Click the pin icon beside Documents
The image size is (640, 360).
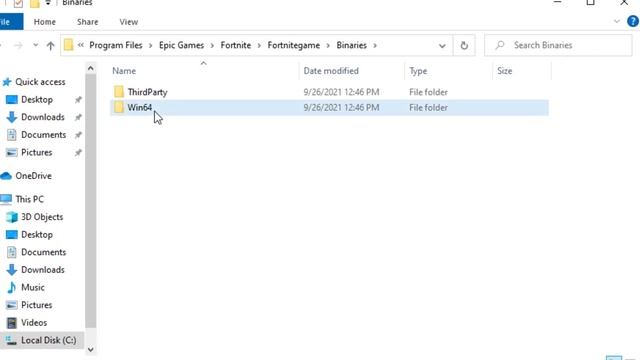(78, 135)
